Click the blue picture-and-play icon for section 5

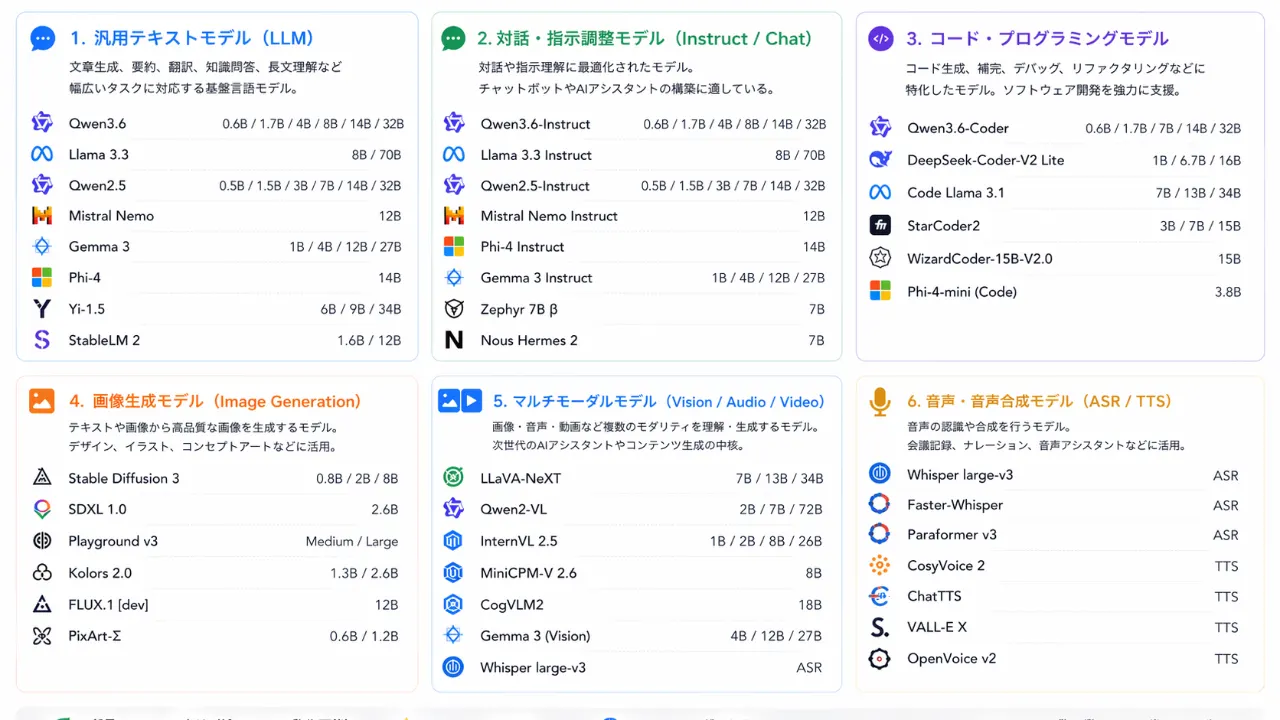(460, 400)
